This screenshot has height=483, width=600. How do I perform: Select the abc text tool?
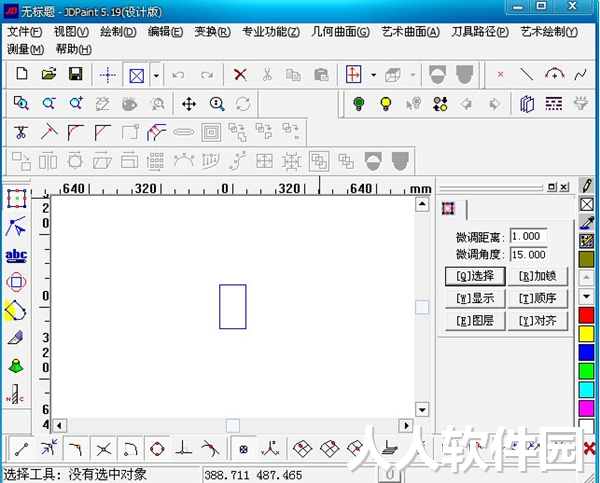tap(16, 256)
